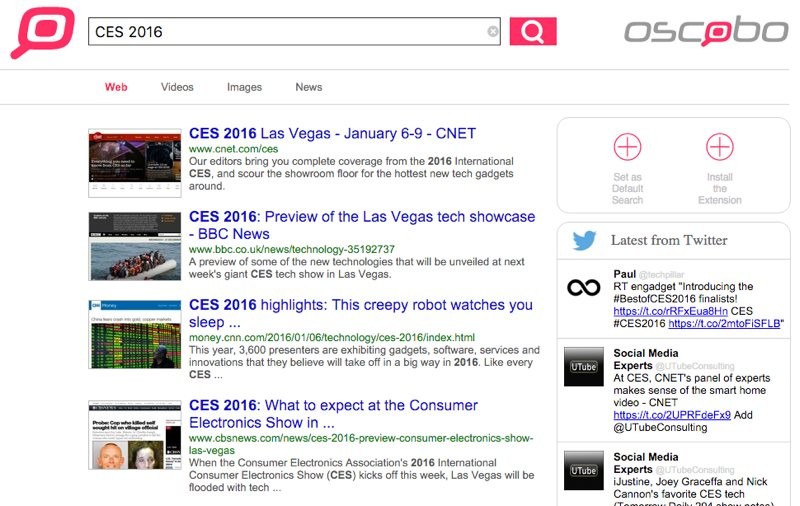Image resolution: width=800 pixels, height=506 pixels.
Task: Switch to the Videos tab
Action: click(177, 87)
